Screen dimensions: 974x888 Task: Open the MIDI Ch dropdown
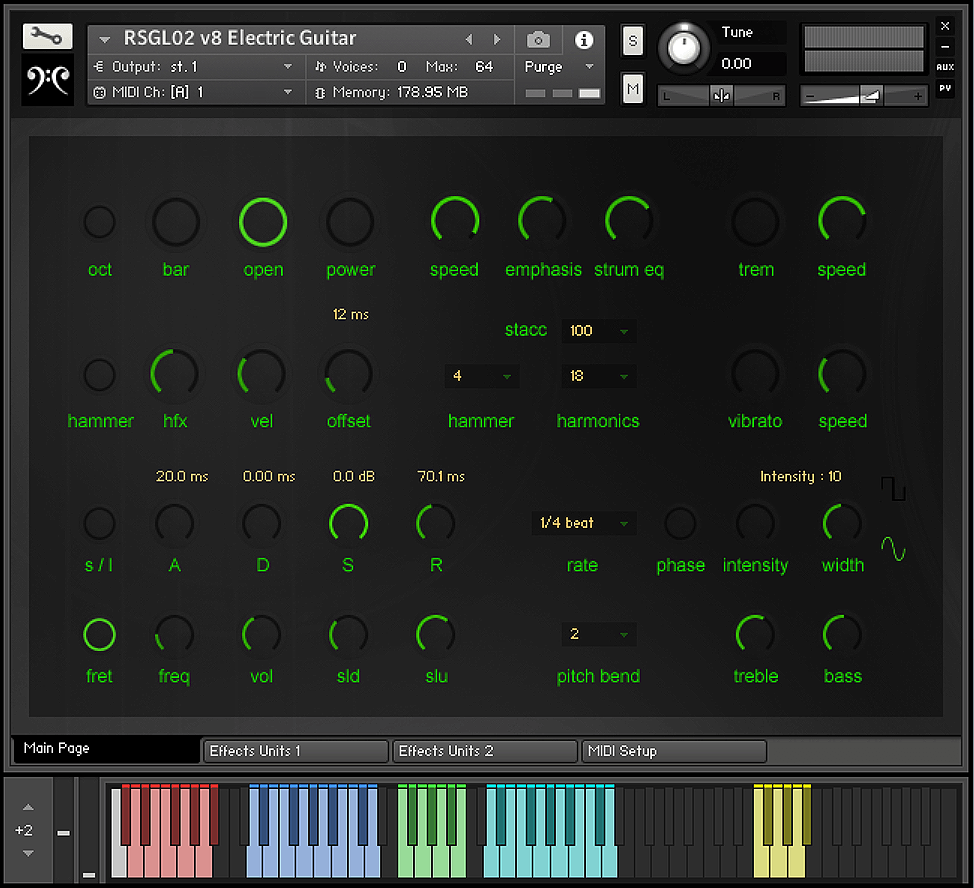point(288,92)
